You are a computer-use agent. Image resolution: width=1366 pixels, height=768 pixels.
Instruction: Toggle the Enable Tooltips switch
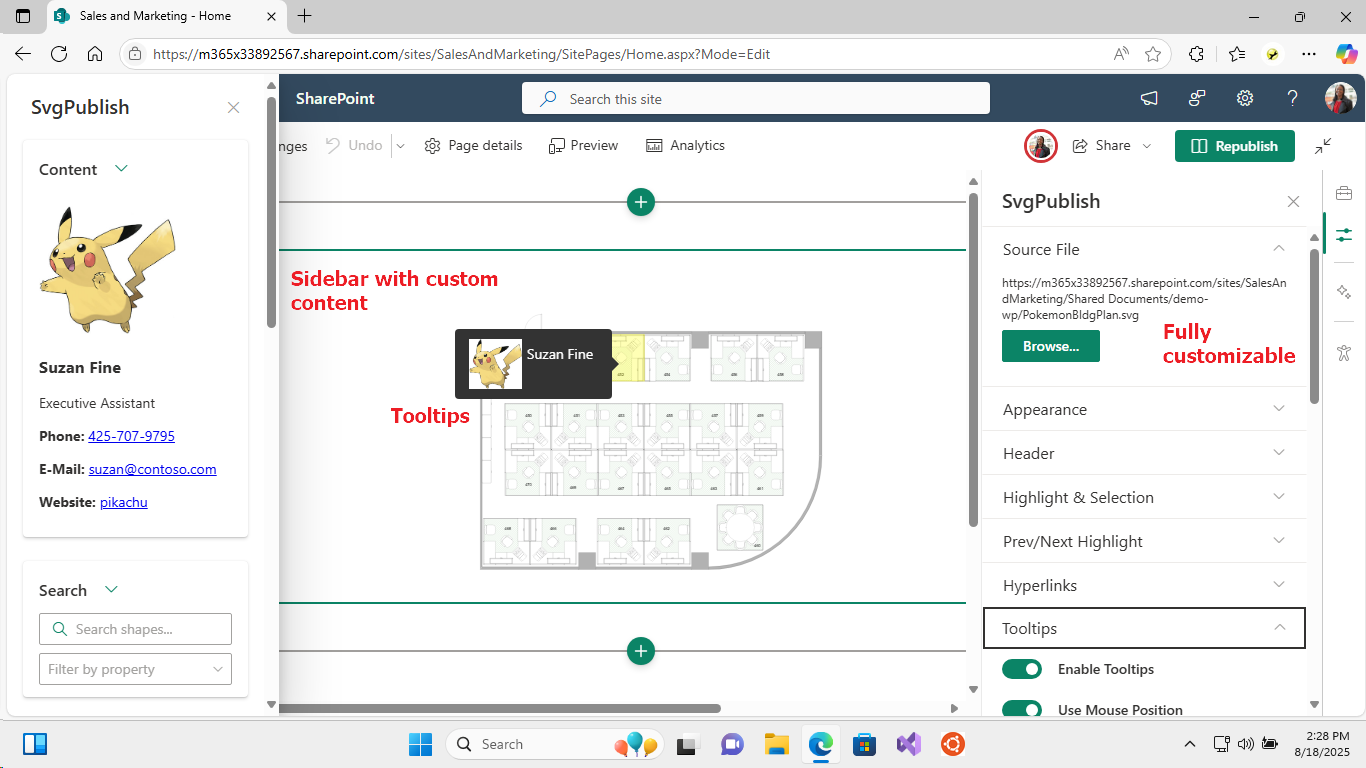1022,669
